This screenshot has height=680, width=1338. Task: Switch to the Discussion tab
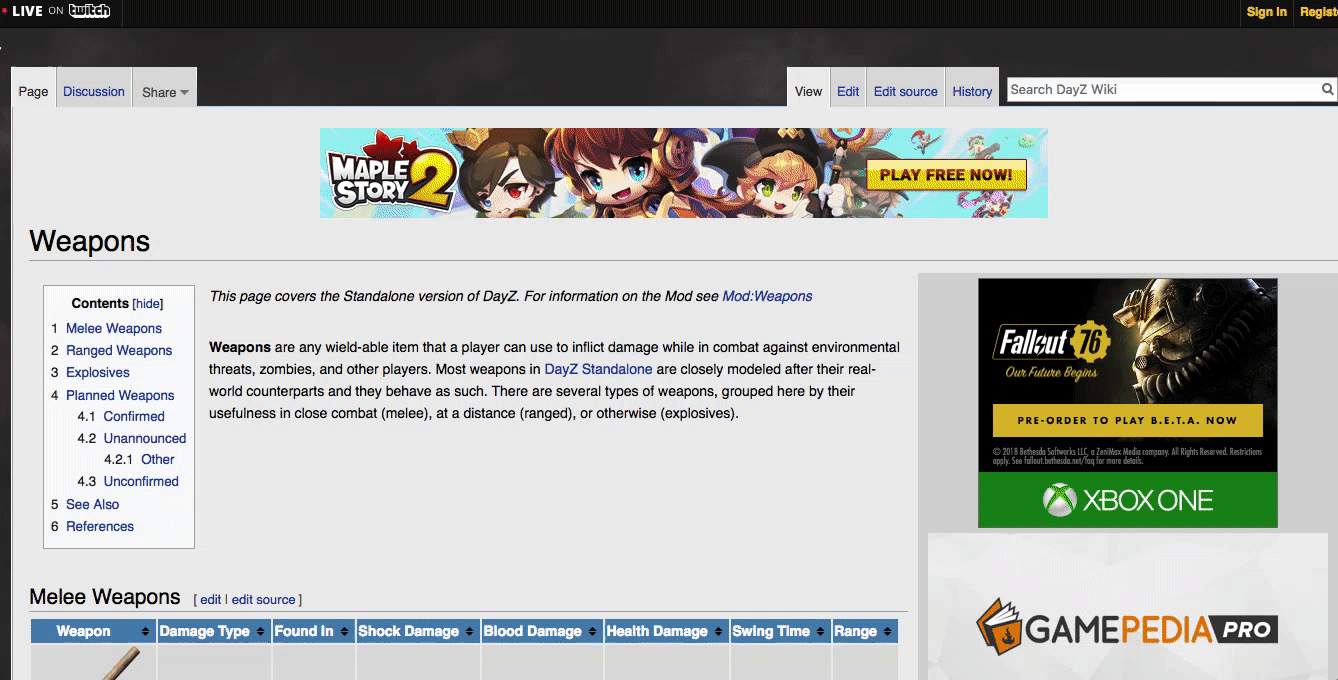(x=94, y=92)
